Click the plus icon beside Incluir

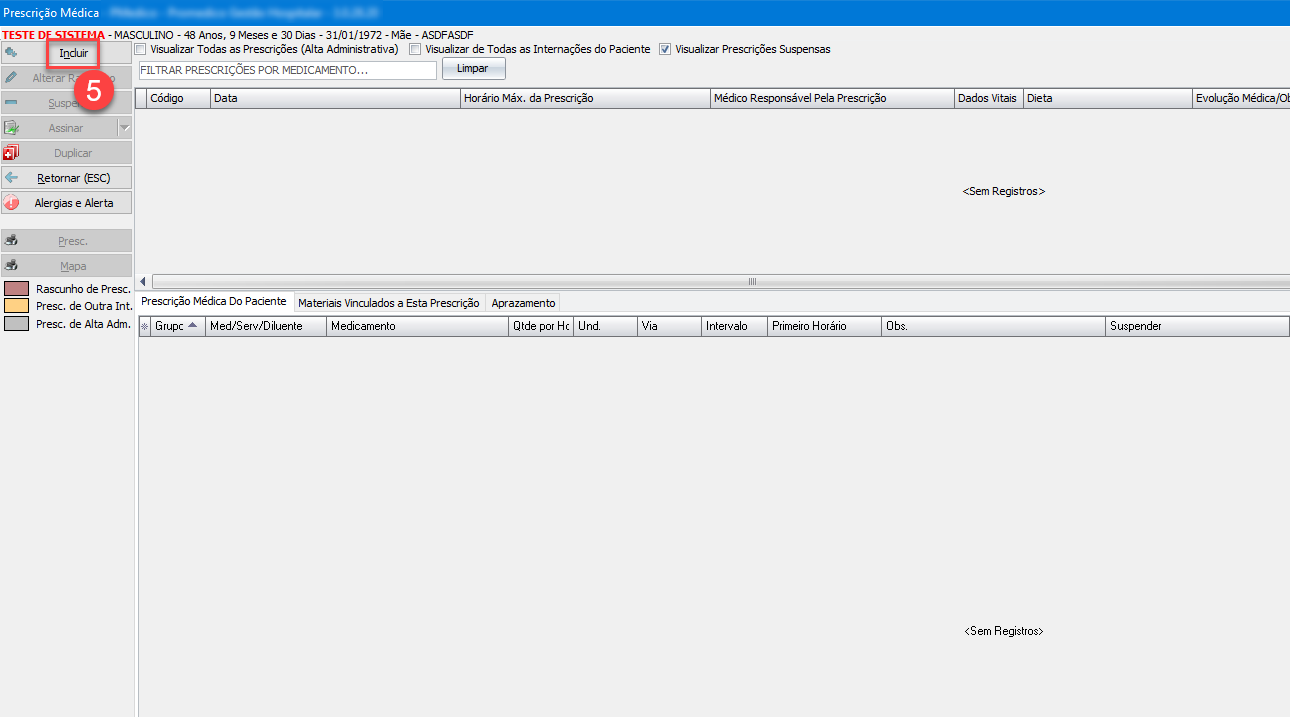tap(11, 52)
